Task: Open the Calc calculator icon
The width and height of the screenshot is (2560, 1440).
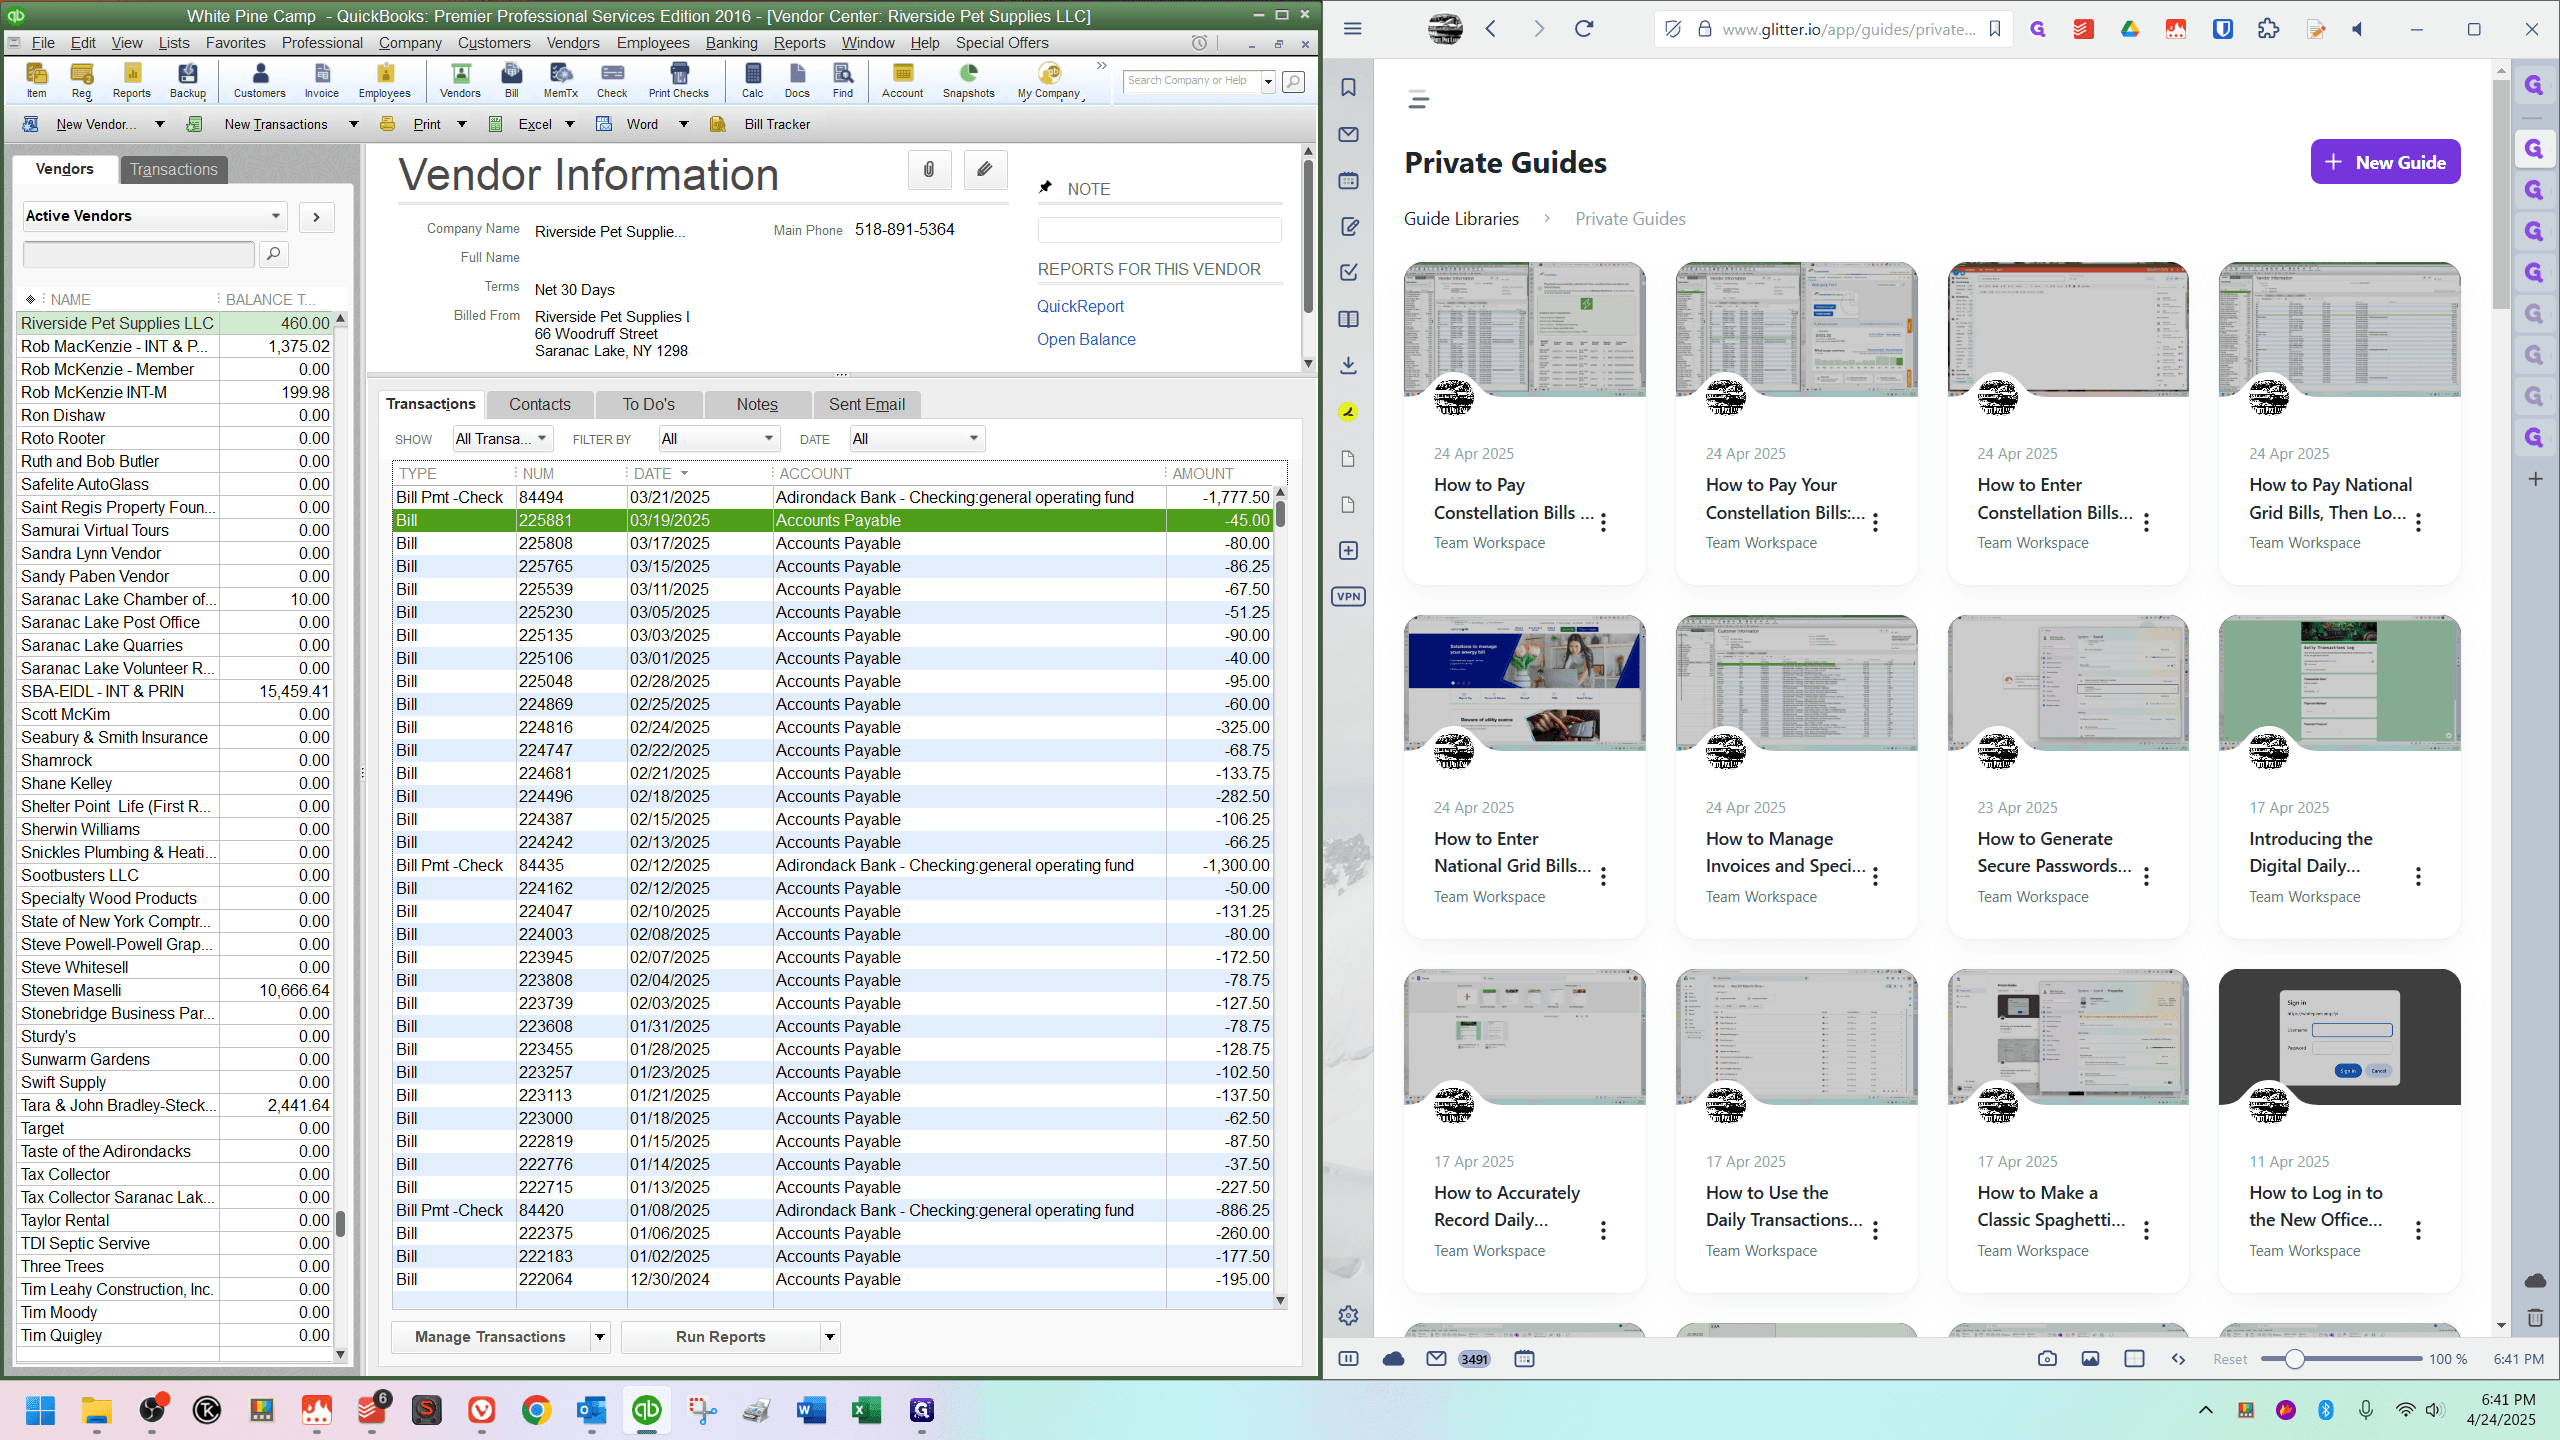Action: coord(752,80)
